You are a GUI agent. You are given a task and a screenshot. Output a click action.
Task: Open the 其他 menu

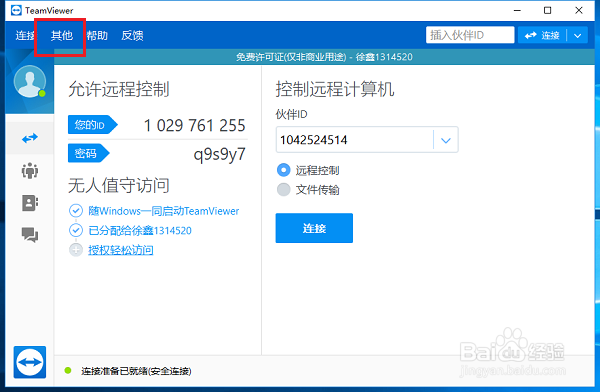(x=62, y=35)
